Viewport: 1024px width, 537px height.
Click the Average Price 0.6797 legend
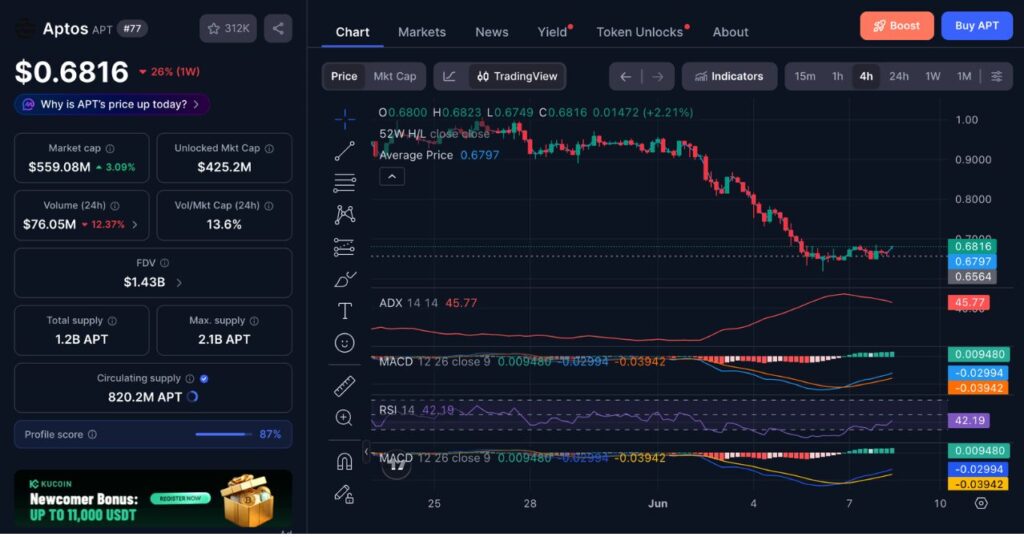439,155
